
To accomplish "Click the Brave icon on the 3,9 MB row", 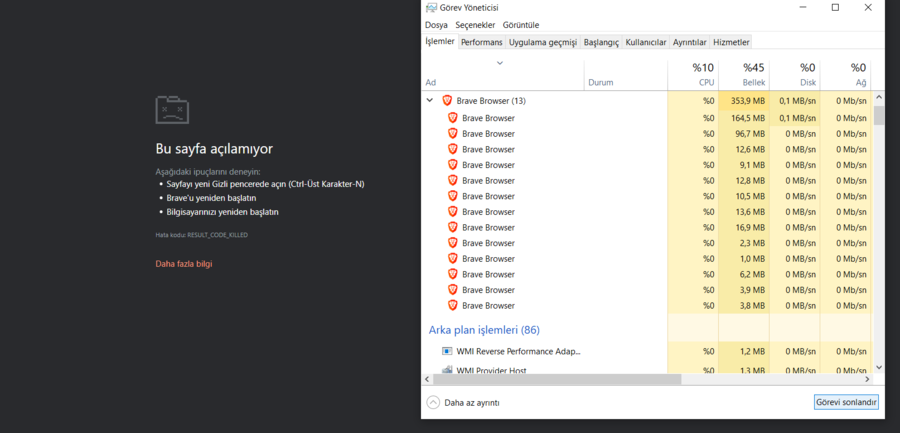I will 453,289.
